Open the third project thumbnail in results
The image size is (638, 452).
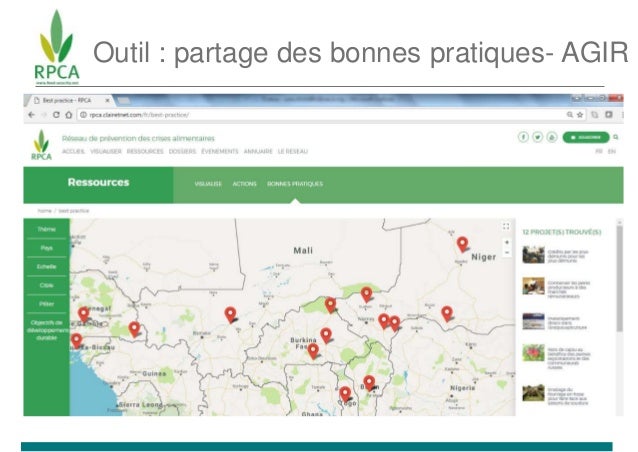point(533,321)
